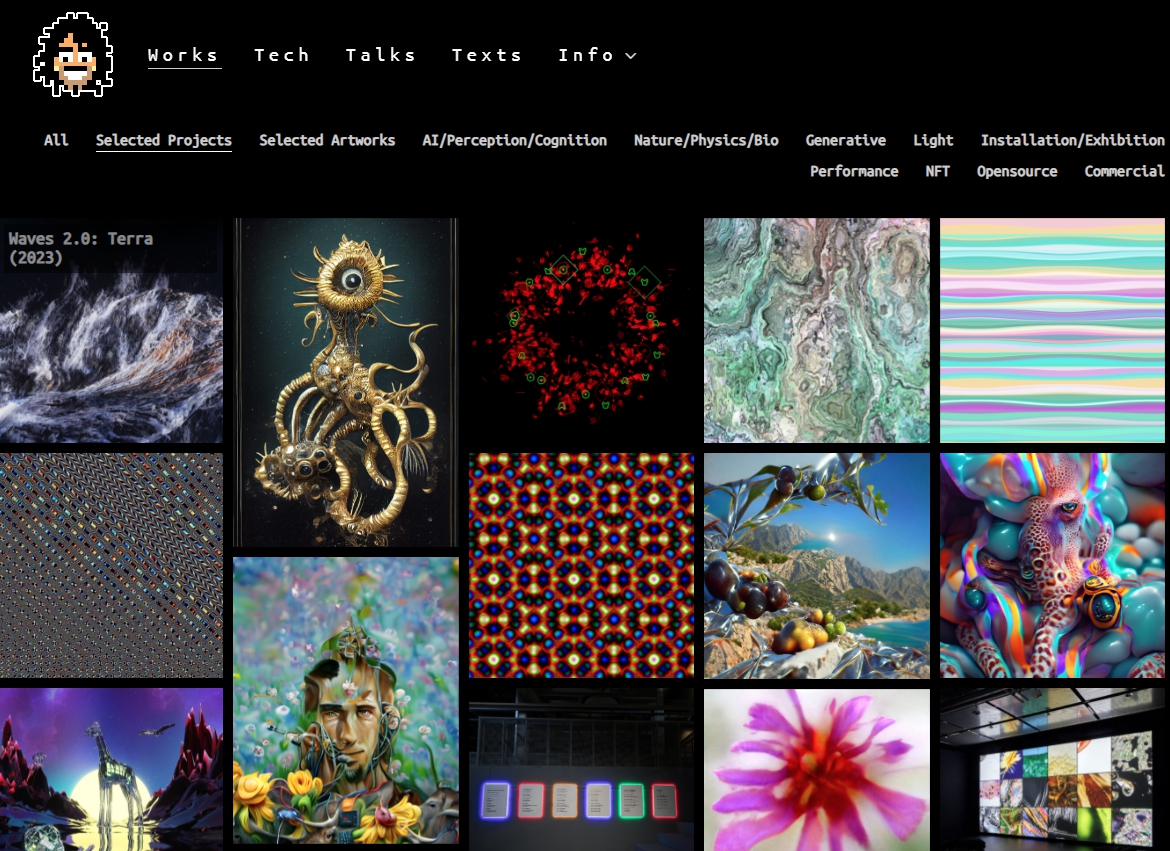Go to the Tech section
This screenshot has height=851, width=1170.
pos(282,55)
